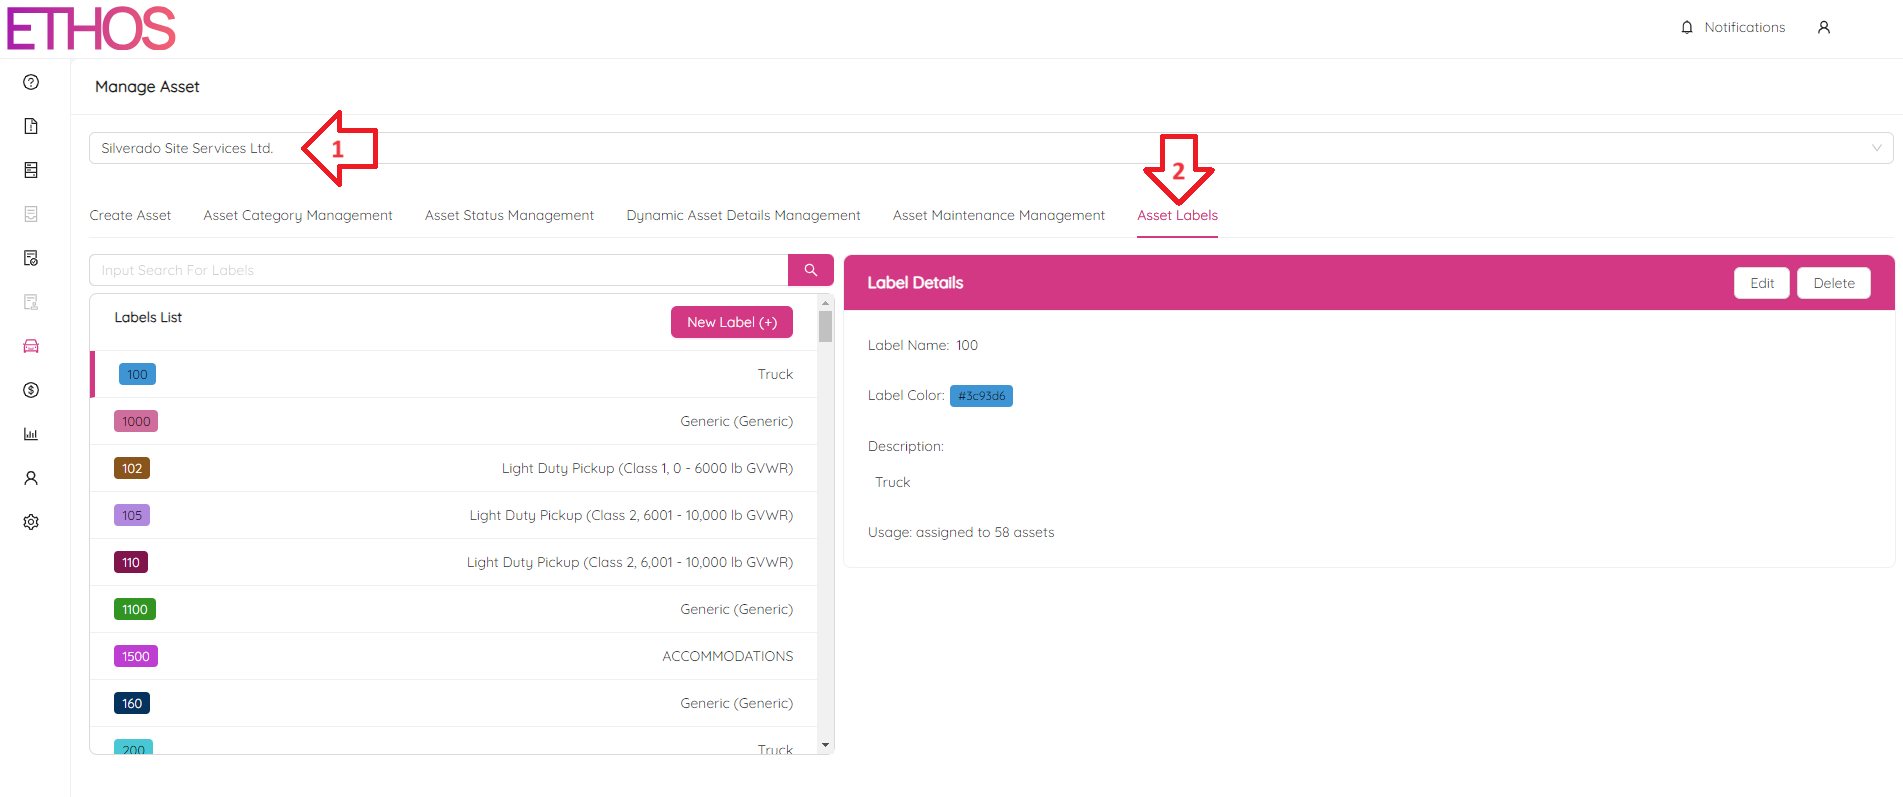Select the 1500 ACCOMMODATIONS label row

tap(453, 656)
